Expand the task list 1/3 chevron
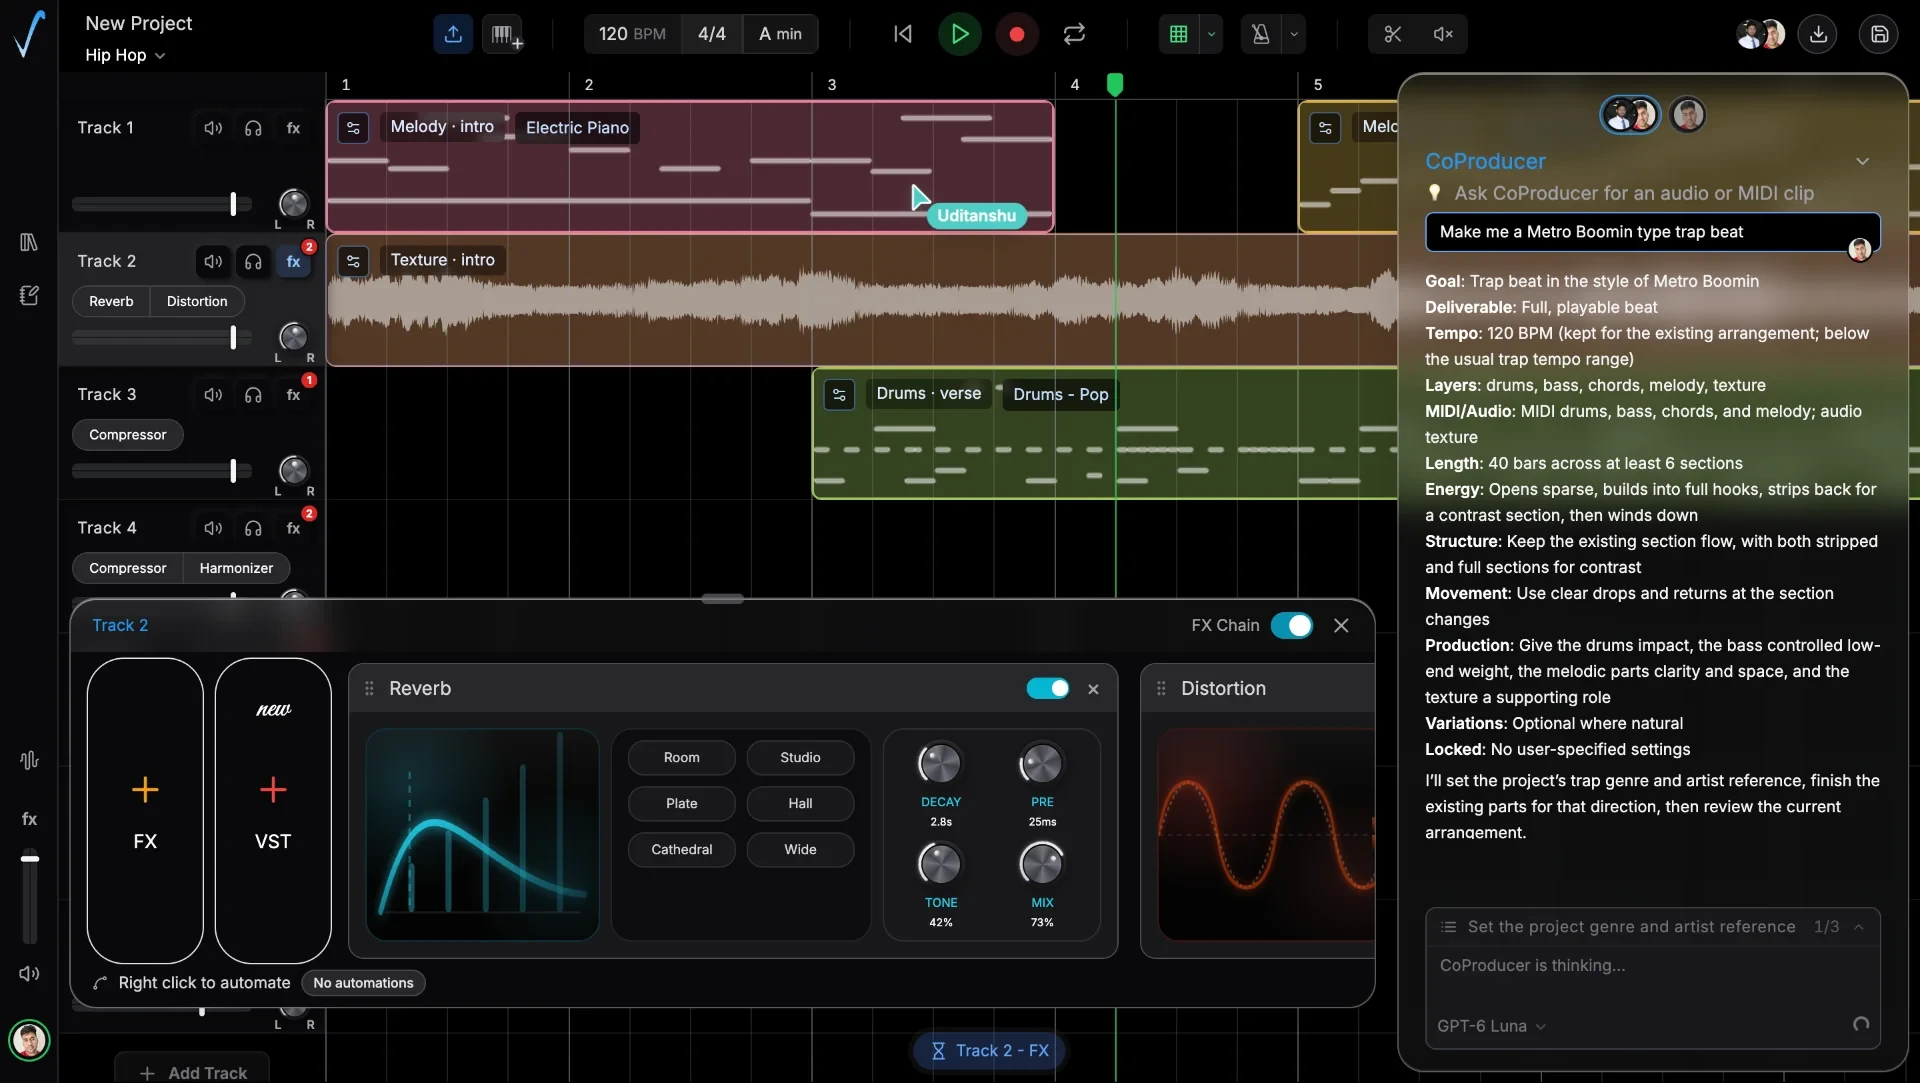 (x=1859, y=927)
